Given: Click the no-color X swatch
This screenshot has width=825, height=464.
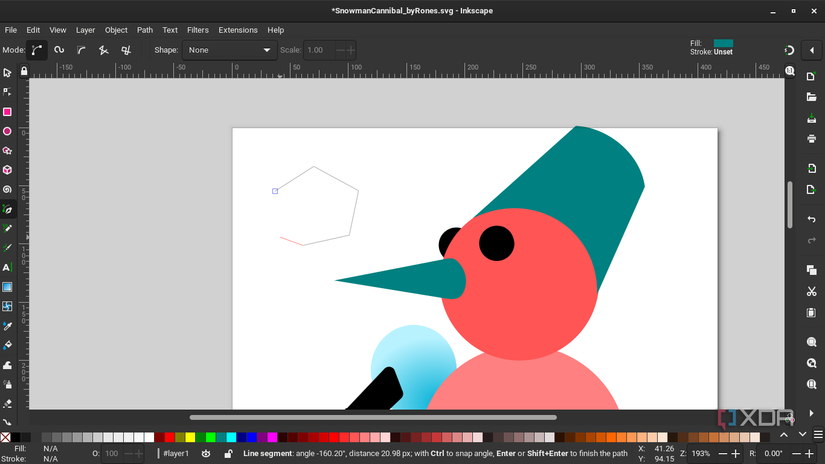Looking at the screenshot, I should pos(5,437).
